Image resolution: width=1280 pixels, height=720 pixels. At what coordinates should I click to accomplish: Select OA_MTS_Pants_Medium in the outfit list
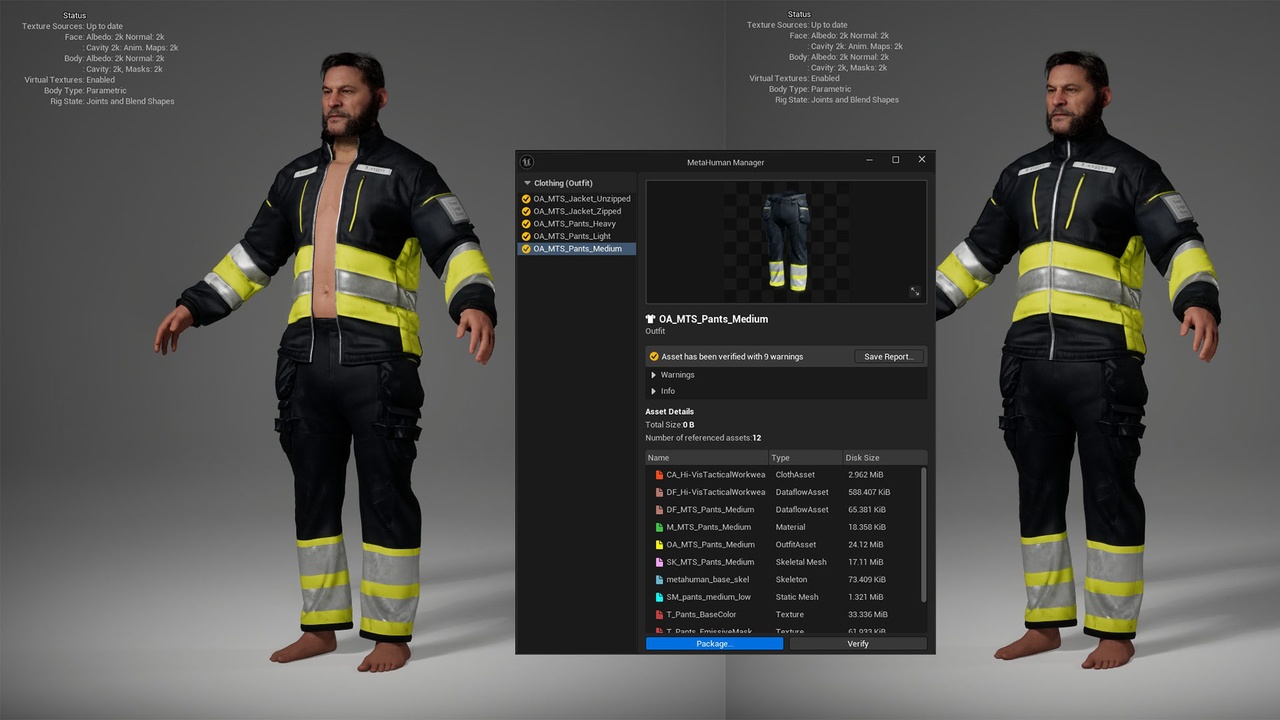577,249
